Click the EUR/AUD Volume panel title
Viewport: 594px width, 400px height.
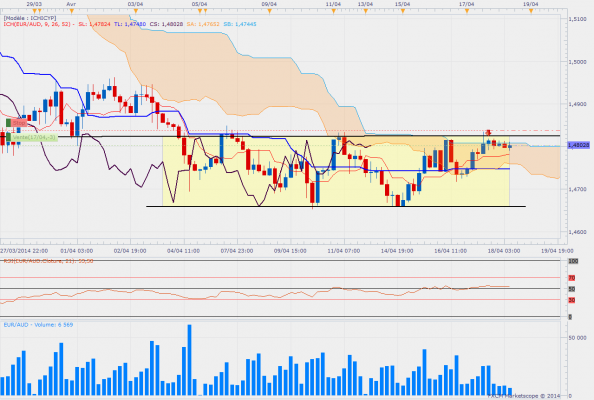coord(38,325)
